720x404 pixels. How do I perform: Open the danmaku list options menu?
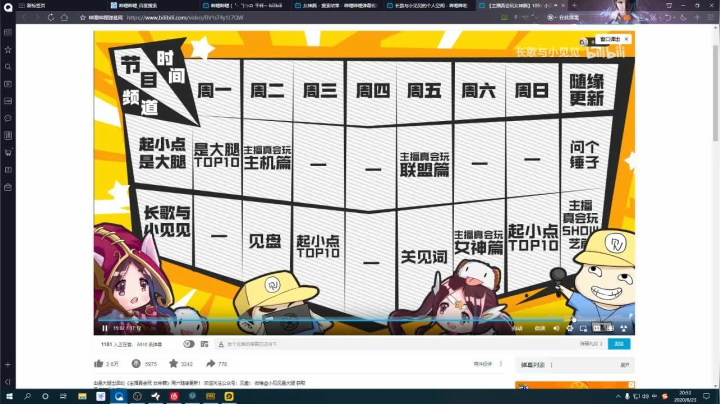click(551, 365)
